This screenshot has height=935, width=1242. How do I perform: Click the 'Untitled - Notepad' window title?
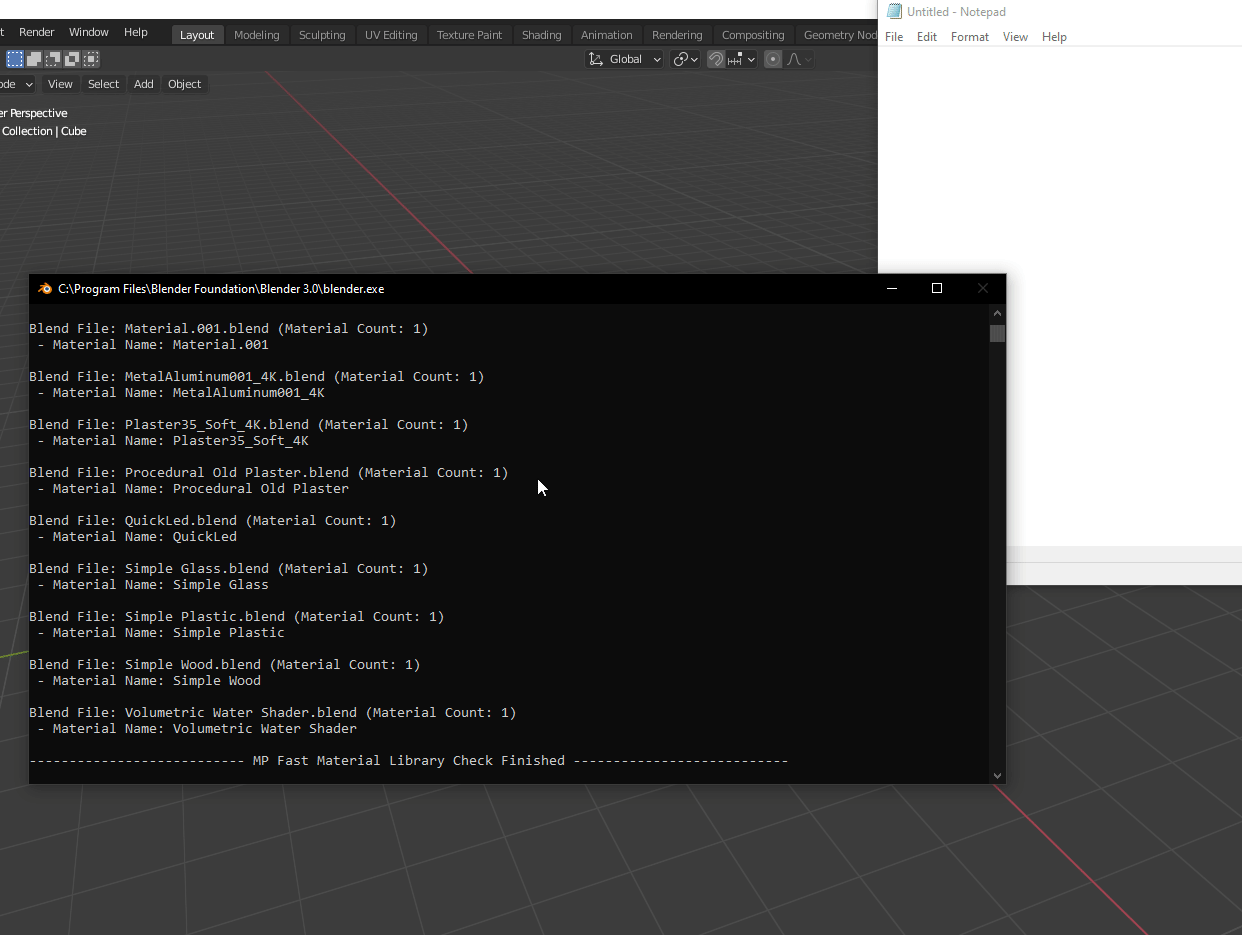click(x=956, y=12)
